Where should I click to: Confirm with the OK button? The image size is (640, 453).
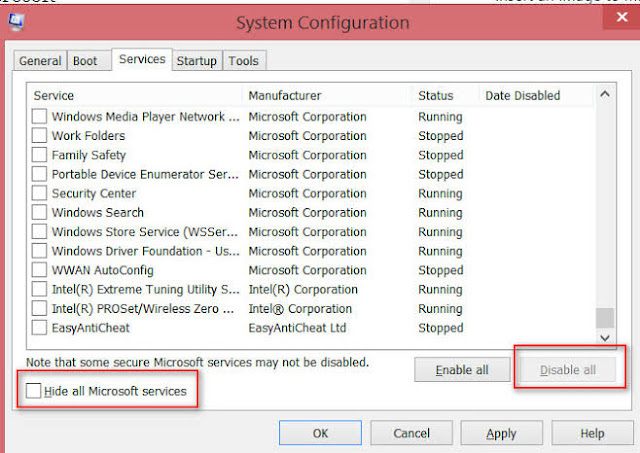[x=320, y=433]
